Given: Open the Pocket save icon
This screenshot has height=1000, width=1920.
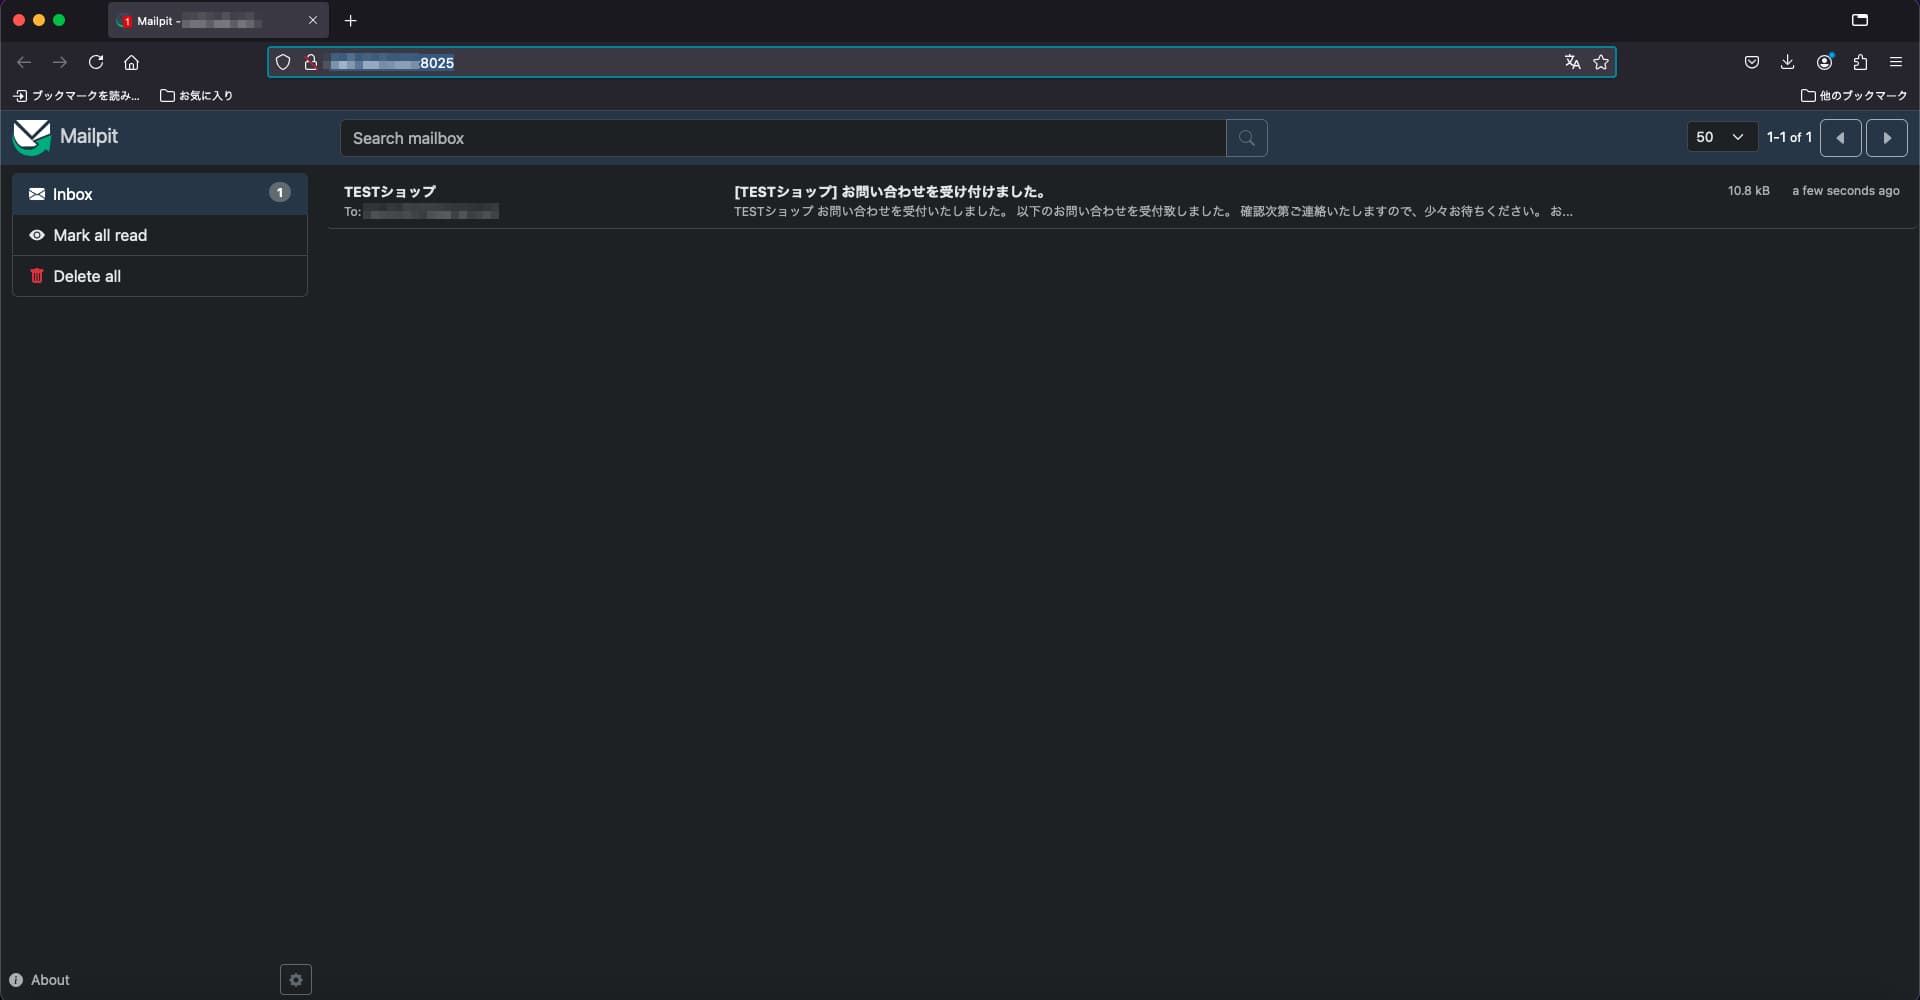Looking at the screenshot, I should 1752,62.
